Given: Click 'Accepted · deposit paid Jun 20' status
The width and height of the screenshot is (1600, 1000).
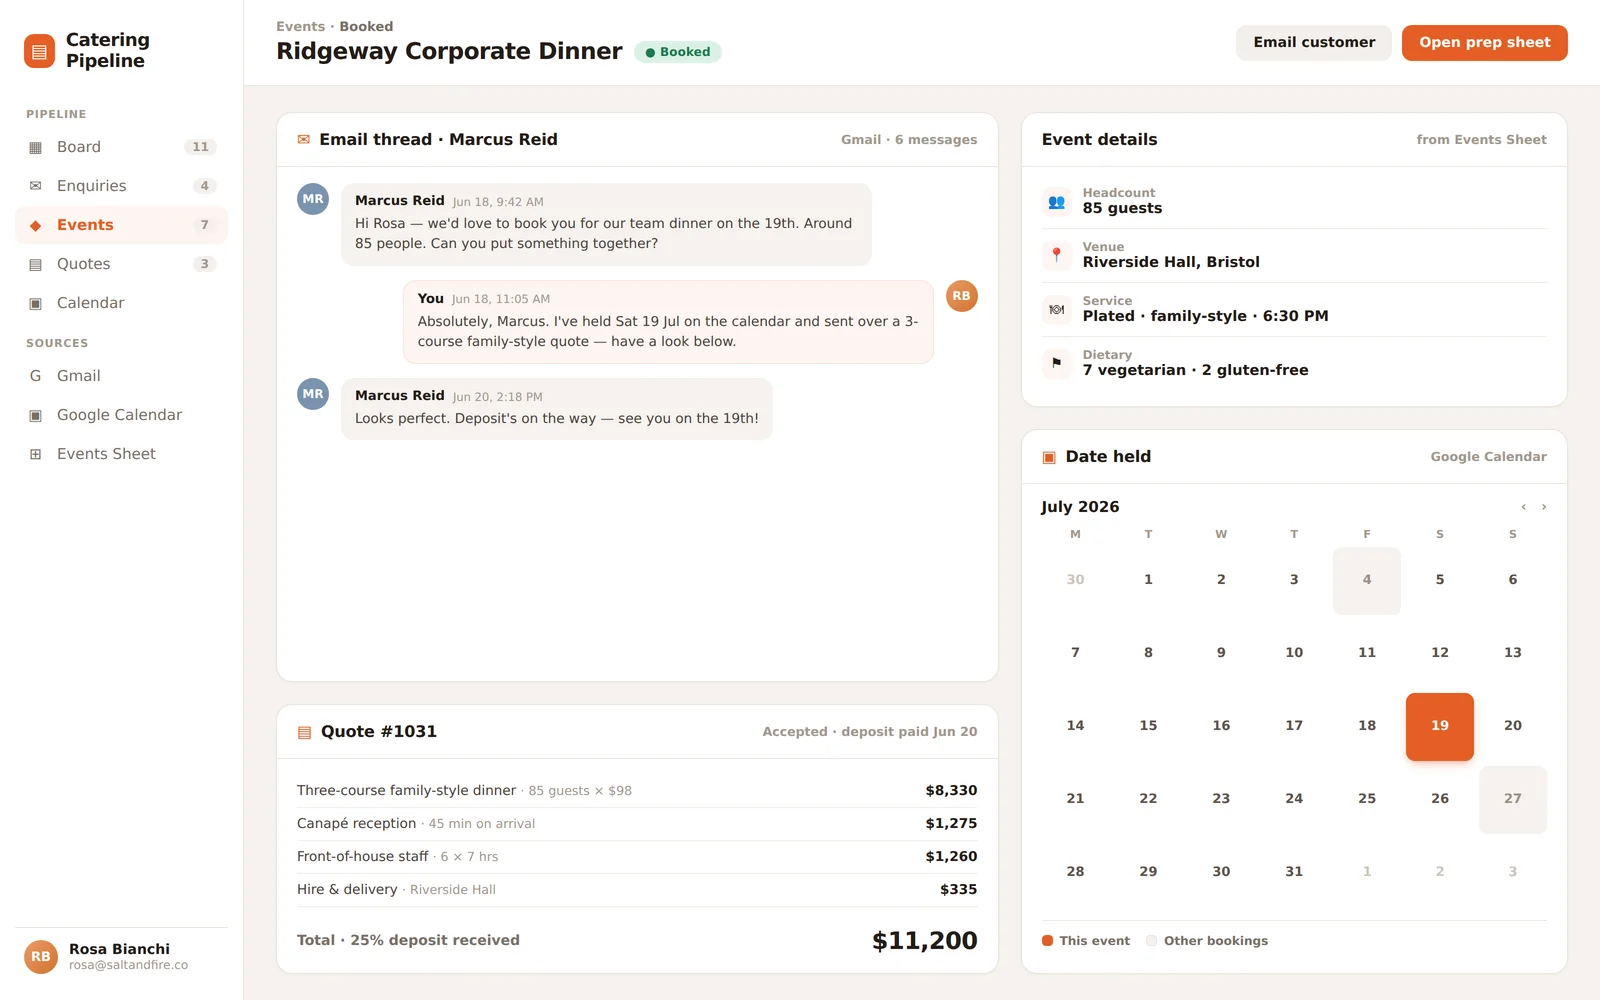Looking at the screenshot, I should click(870, 732).
